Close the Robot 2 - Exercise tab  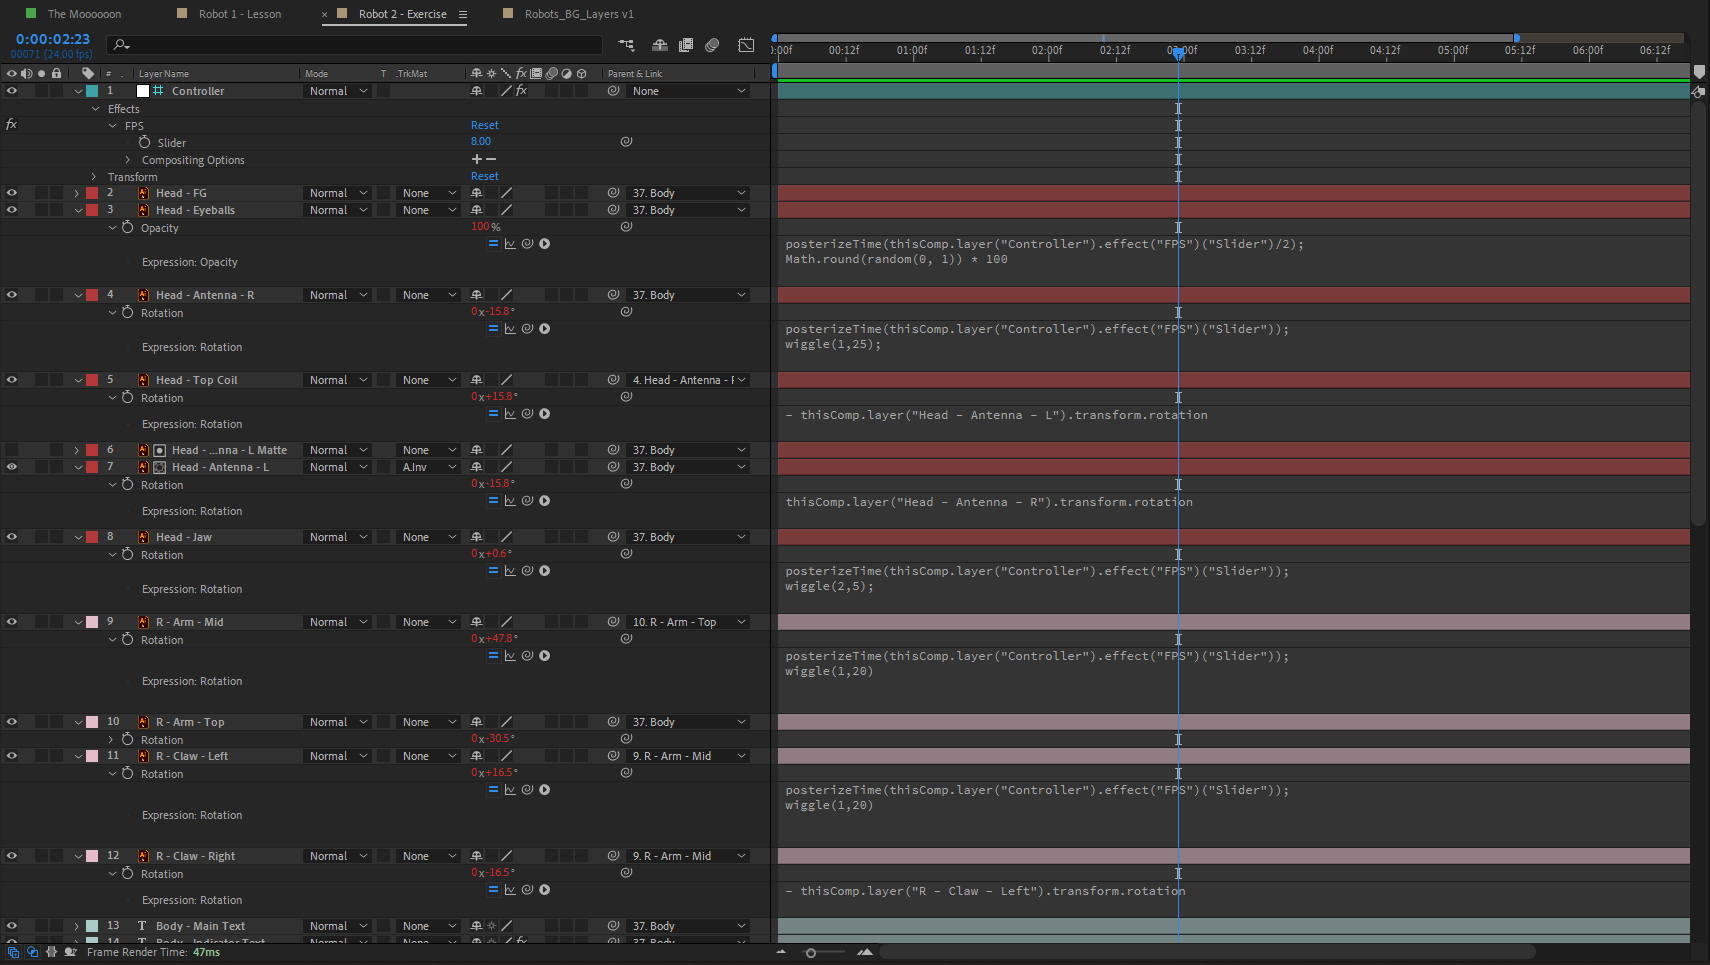(x=325, y=15)
